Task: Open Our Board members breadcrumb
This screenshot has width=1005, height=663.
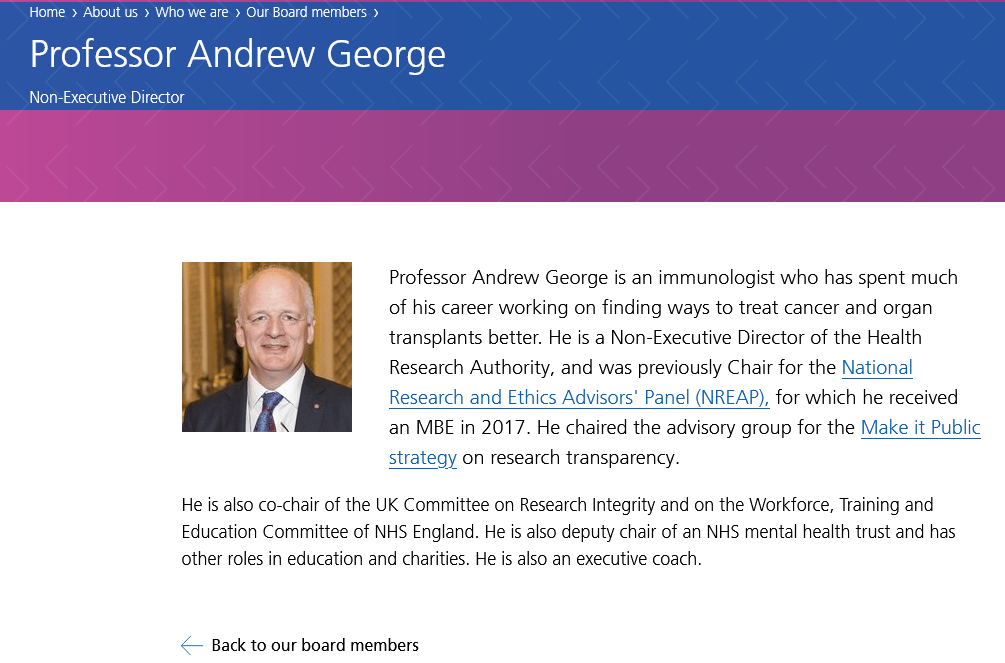Action: [x=306, y=13]
